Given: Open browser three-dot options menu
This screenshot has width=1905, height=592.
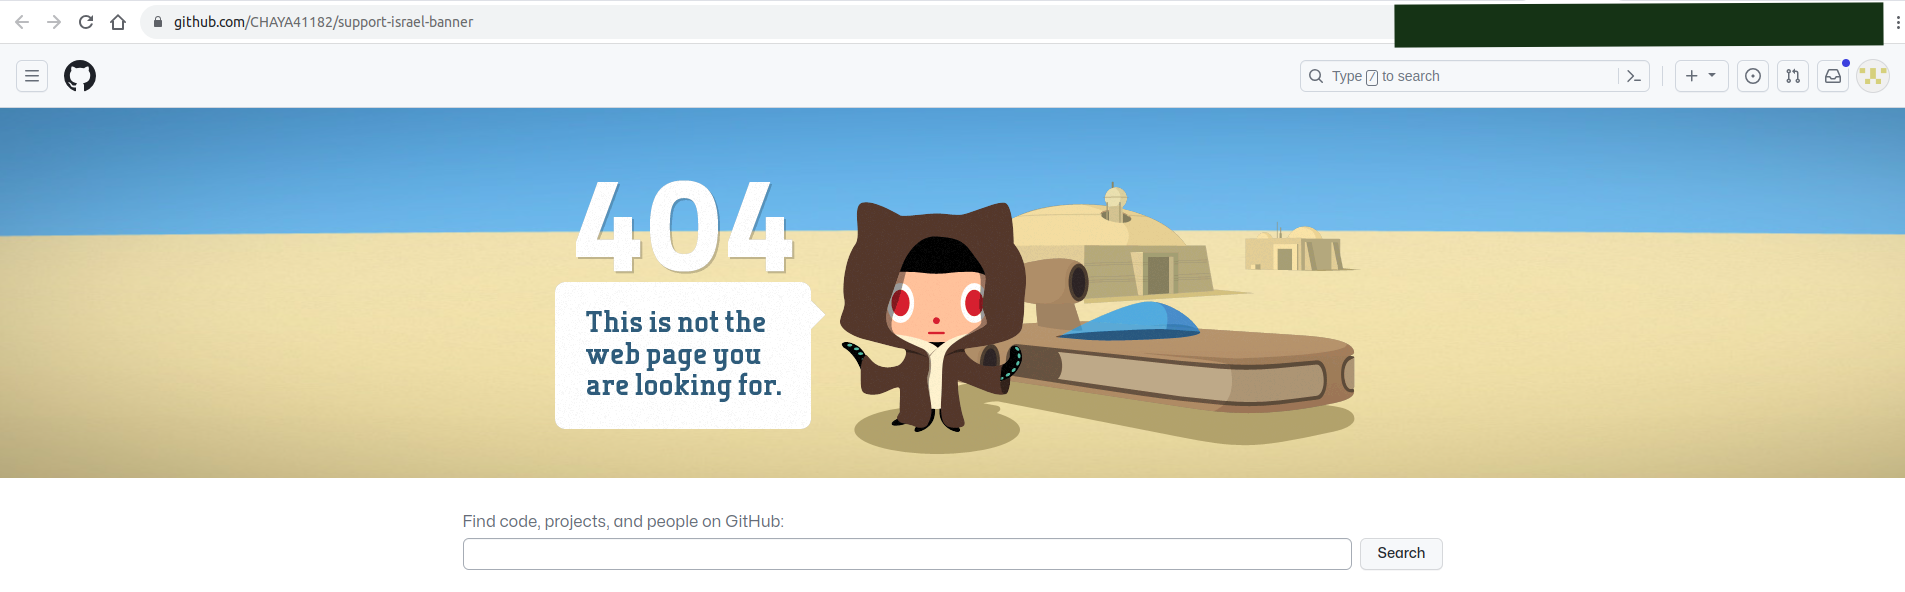Looking at the screenshot, I should point(1897,22).
